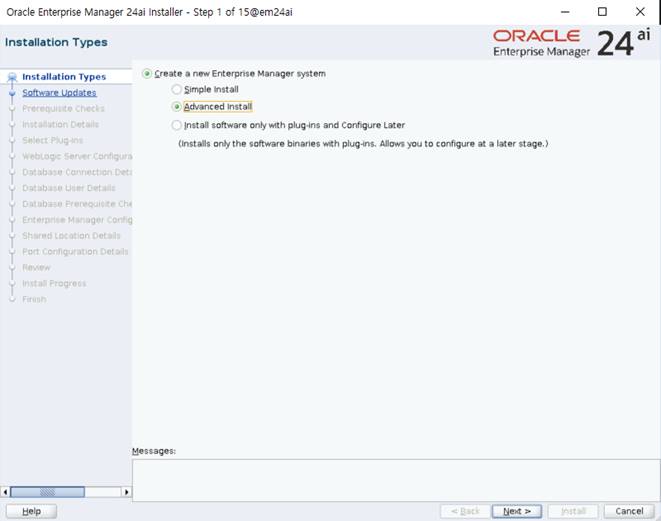This screenshot has width=661, height=521.
Task: Click the Finish step
Action: click(x=34, y=299)
